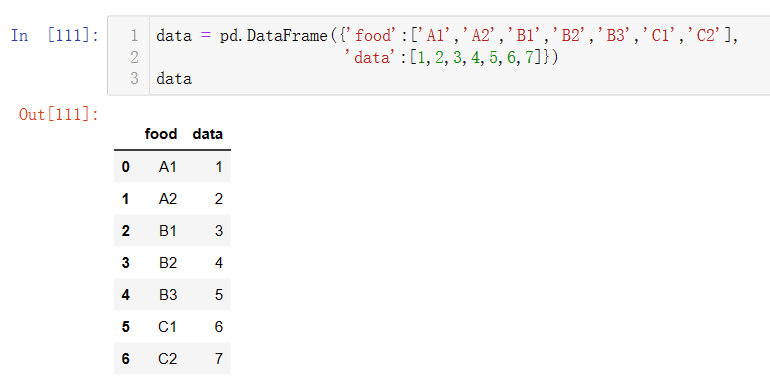Click the Out[111] output prompt label
Image resolution: width=770 pixels, height=384 pixels.
59,114
